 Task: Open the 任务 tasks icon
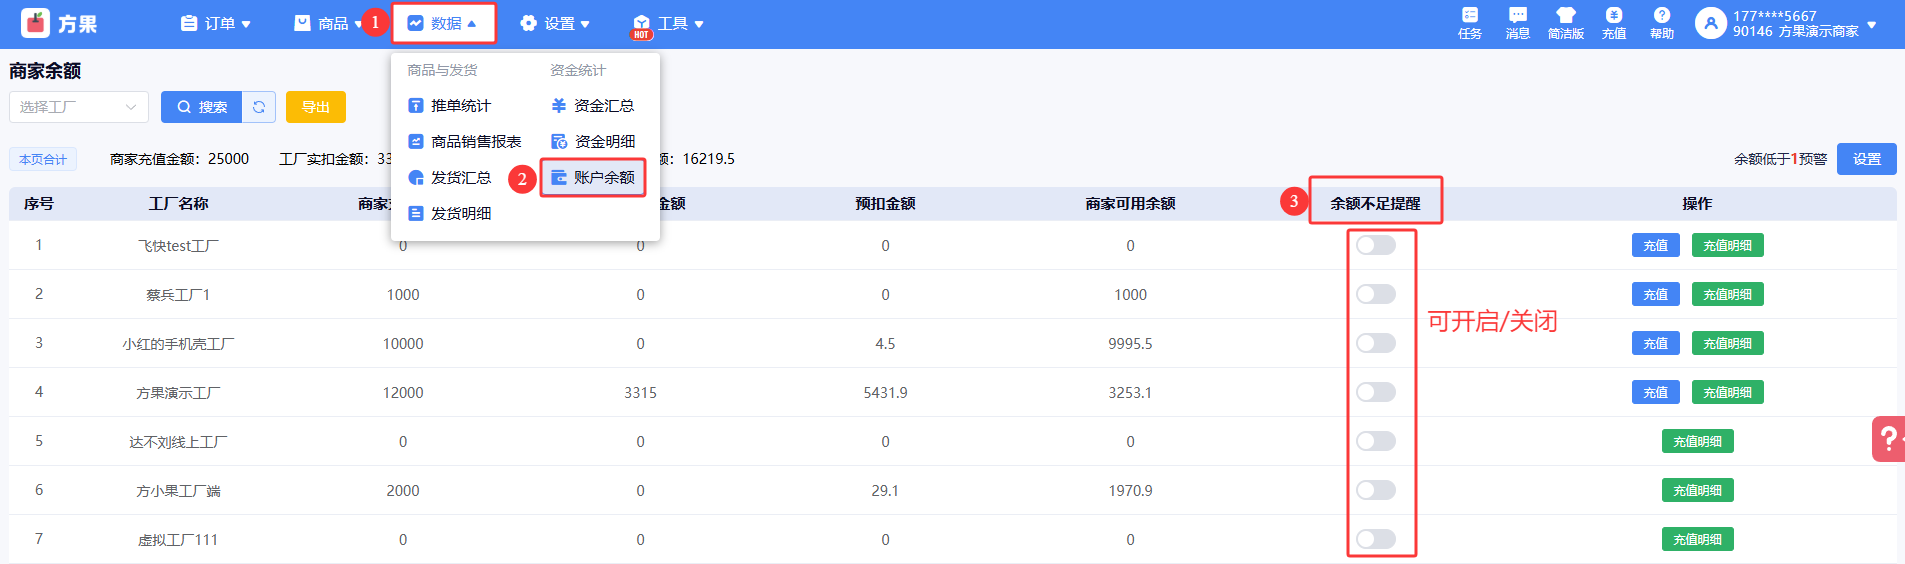click(1469, 15)
